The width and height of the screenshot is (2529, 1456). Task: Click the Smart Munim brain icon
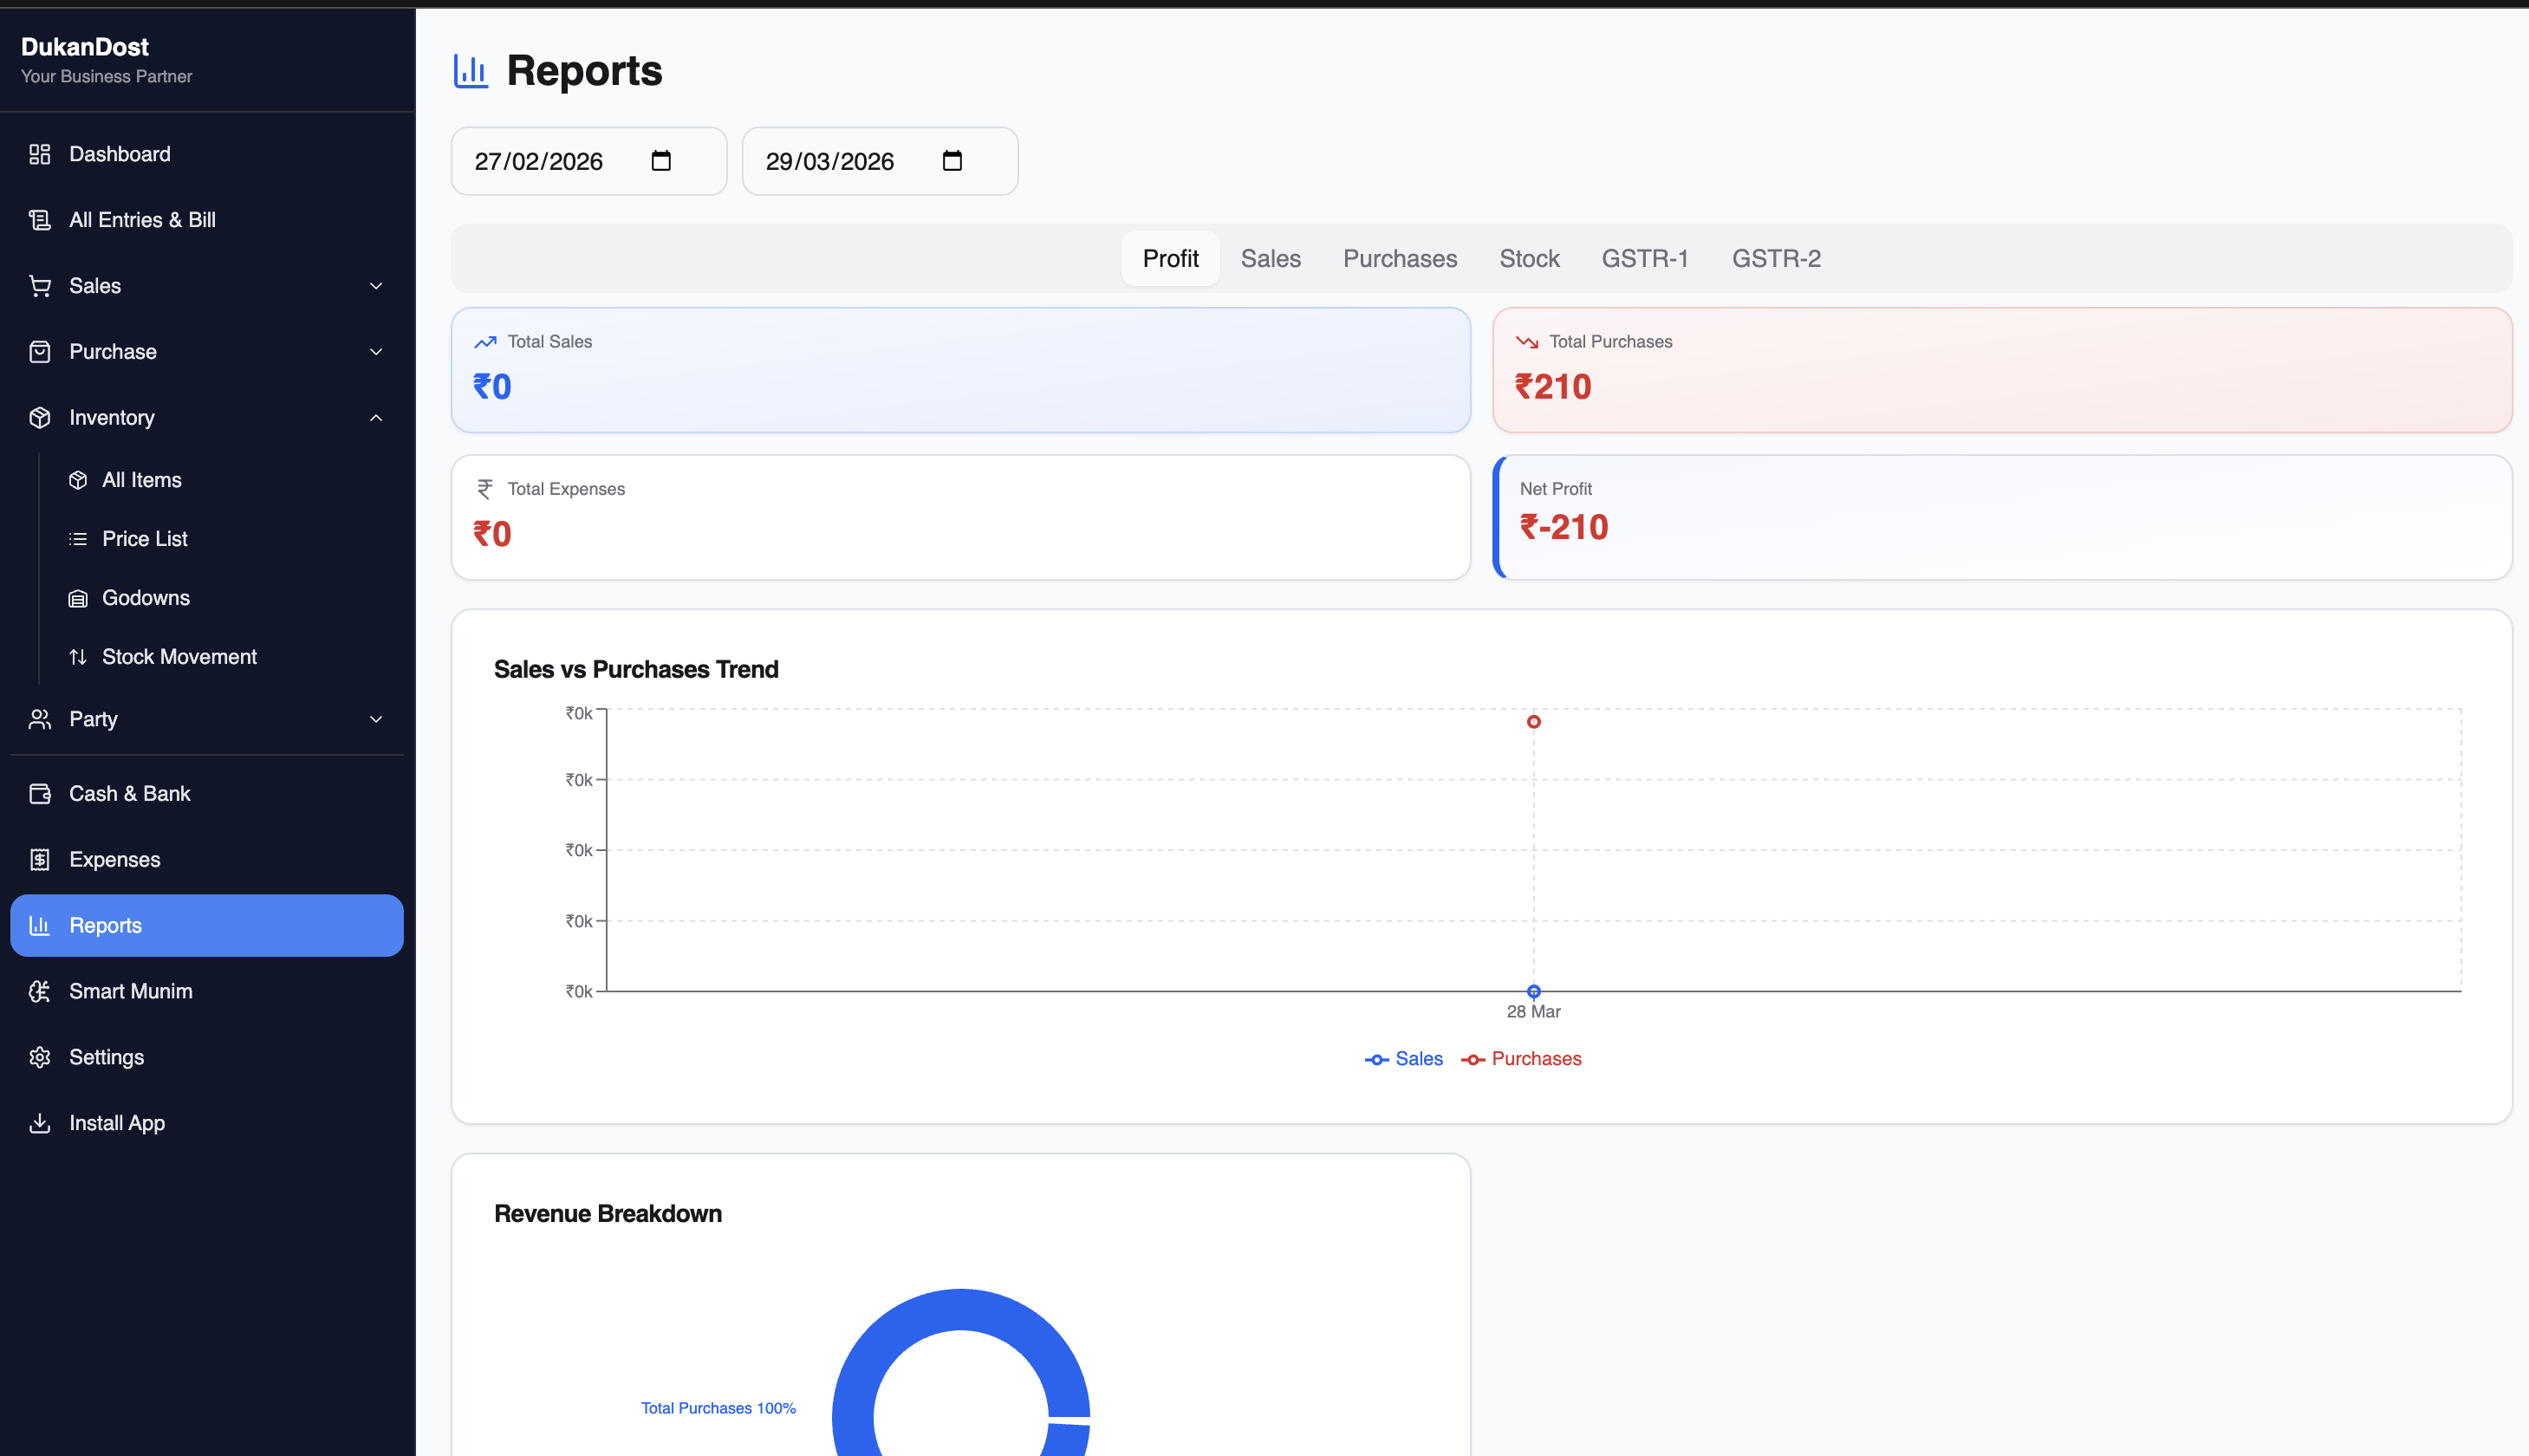coord(40,991)
